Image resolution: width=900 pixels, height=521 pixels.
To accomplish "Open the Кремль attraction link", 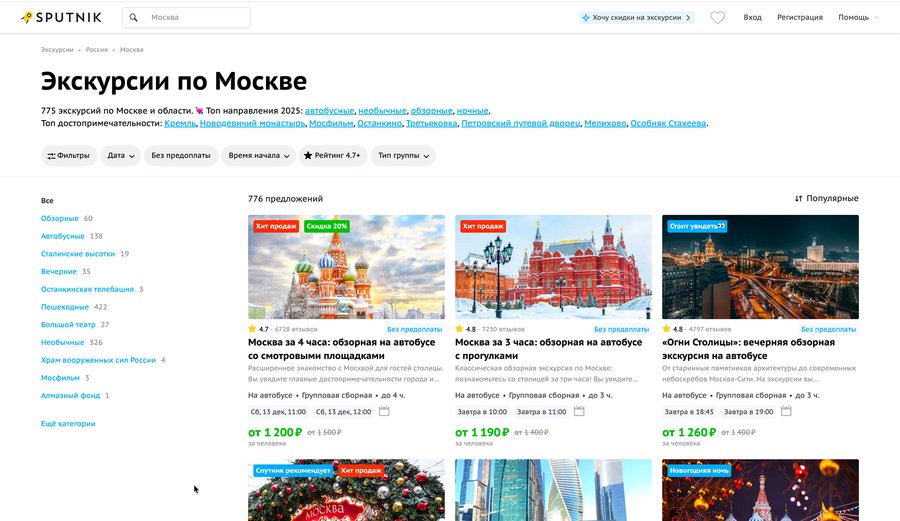I will click(x=180, y=123).
